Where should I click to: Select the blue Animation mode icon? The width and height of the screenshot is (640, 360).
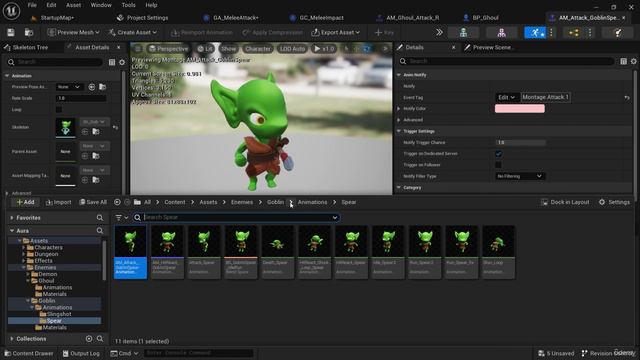(535, 32)
